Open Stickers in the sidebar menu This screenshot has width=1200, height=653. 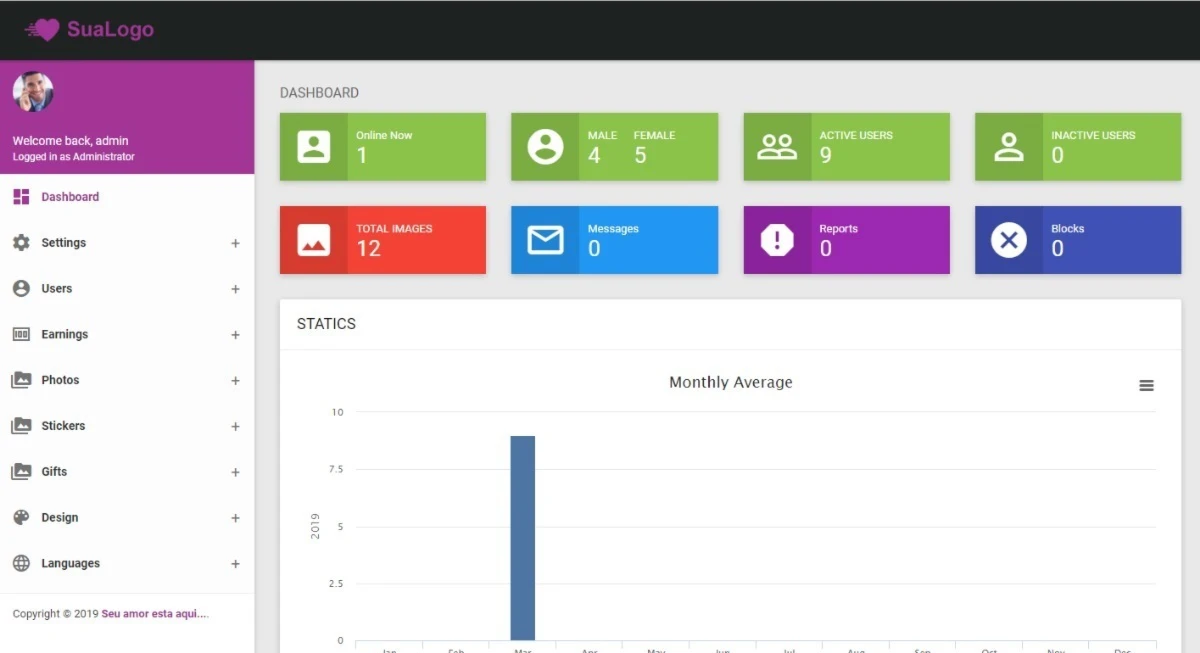[63, 426]
